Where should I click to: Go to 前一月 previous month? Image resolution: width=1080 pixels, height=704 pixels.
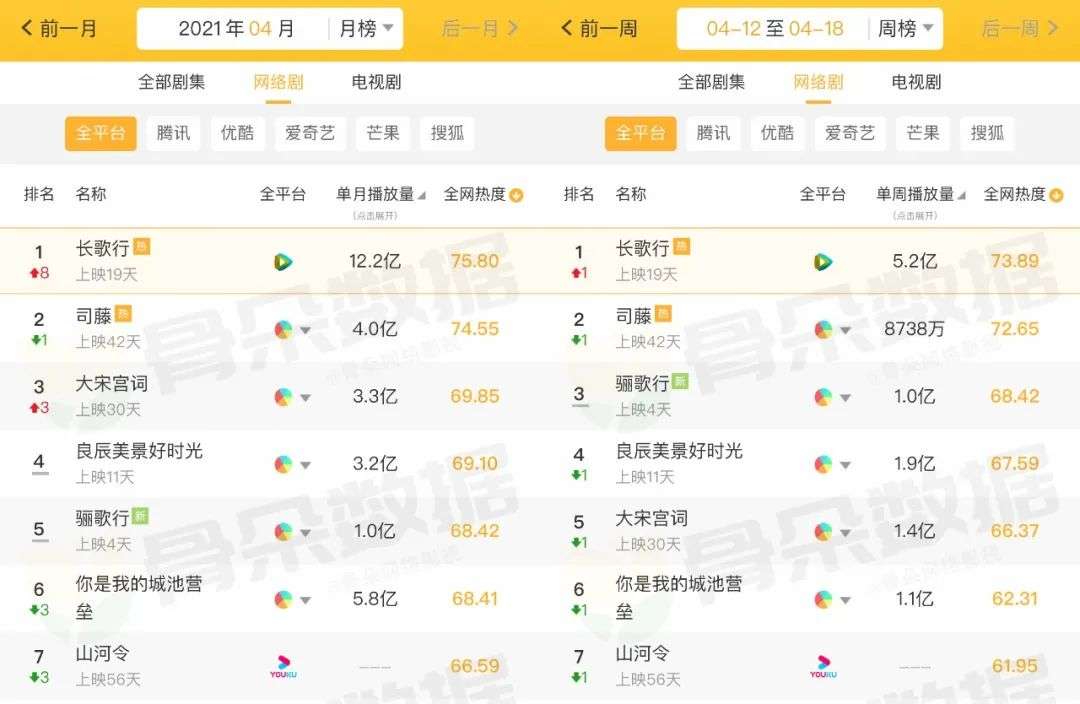pyautogui.click(x=60, y=29)
